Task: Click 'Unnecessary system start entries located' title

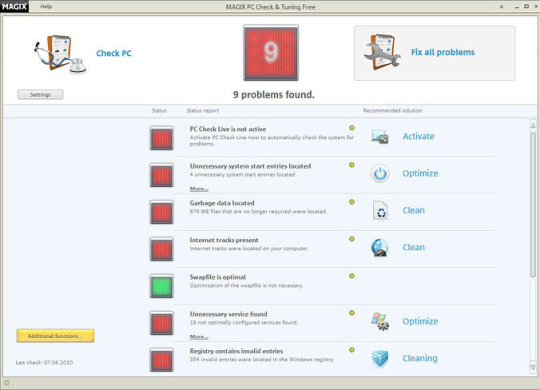Action: tap(250, 166)
